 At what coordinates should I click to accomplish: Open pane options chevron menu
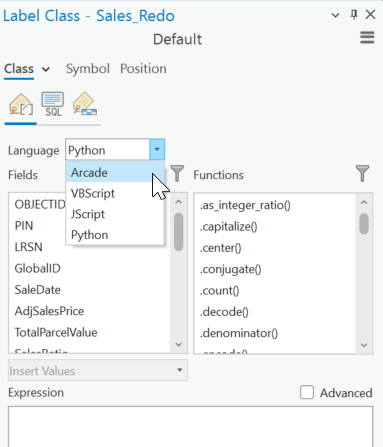(335, 15)
